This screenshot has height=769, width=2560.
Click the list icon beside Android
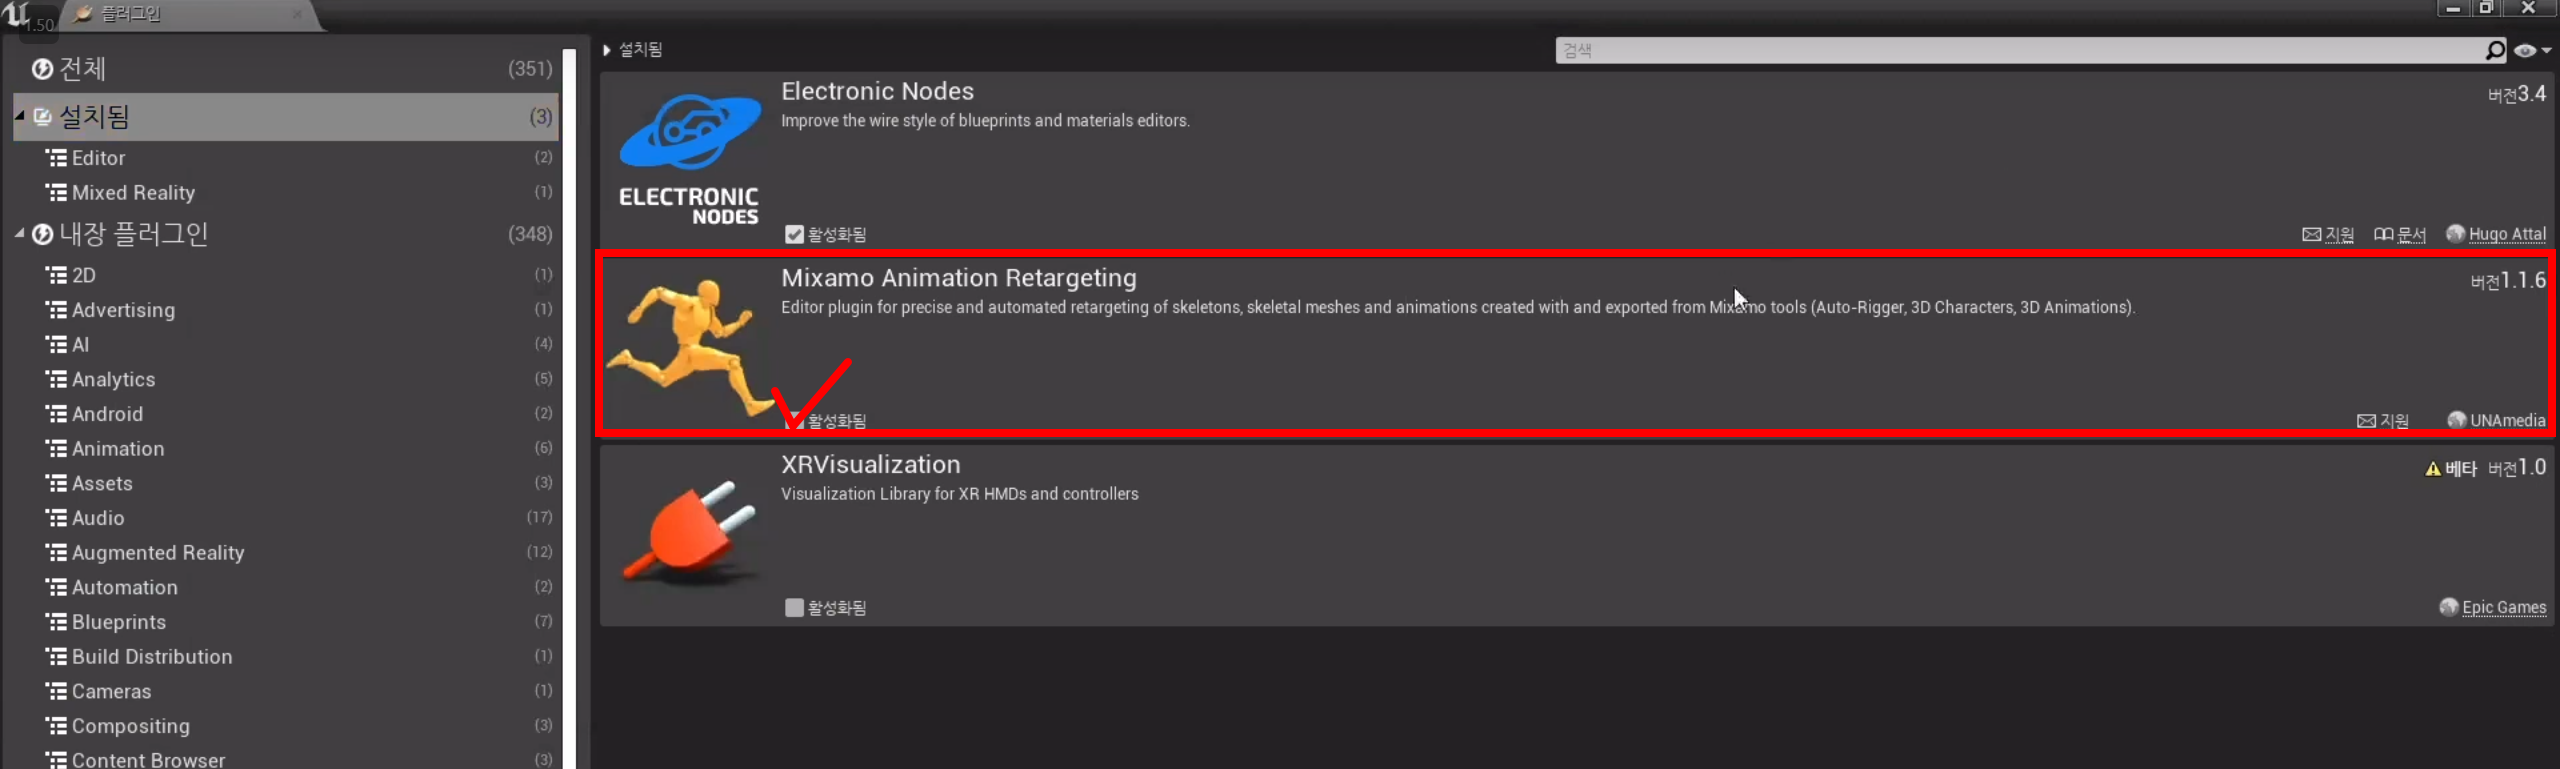[x=56, y=414]
